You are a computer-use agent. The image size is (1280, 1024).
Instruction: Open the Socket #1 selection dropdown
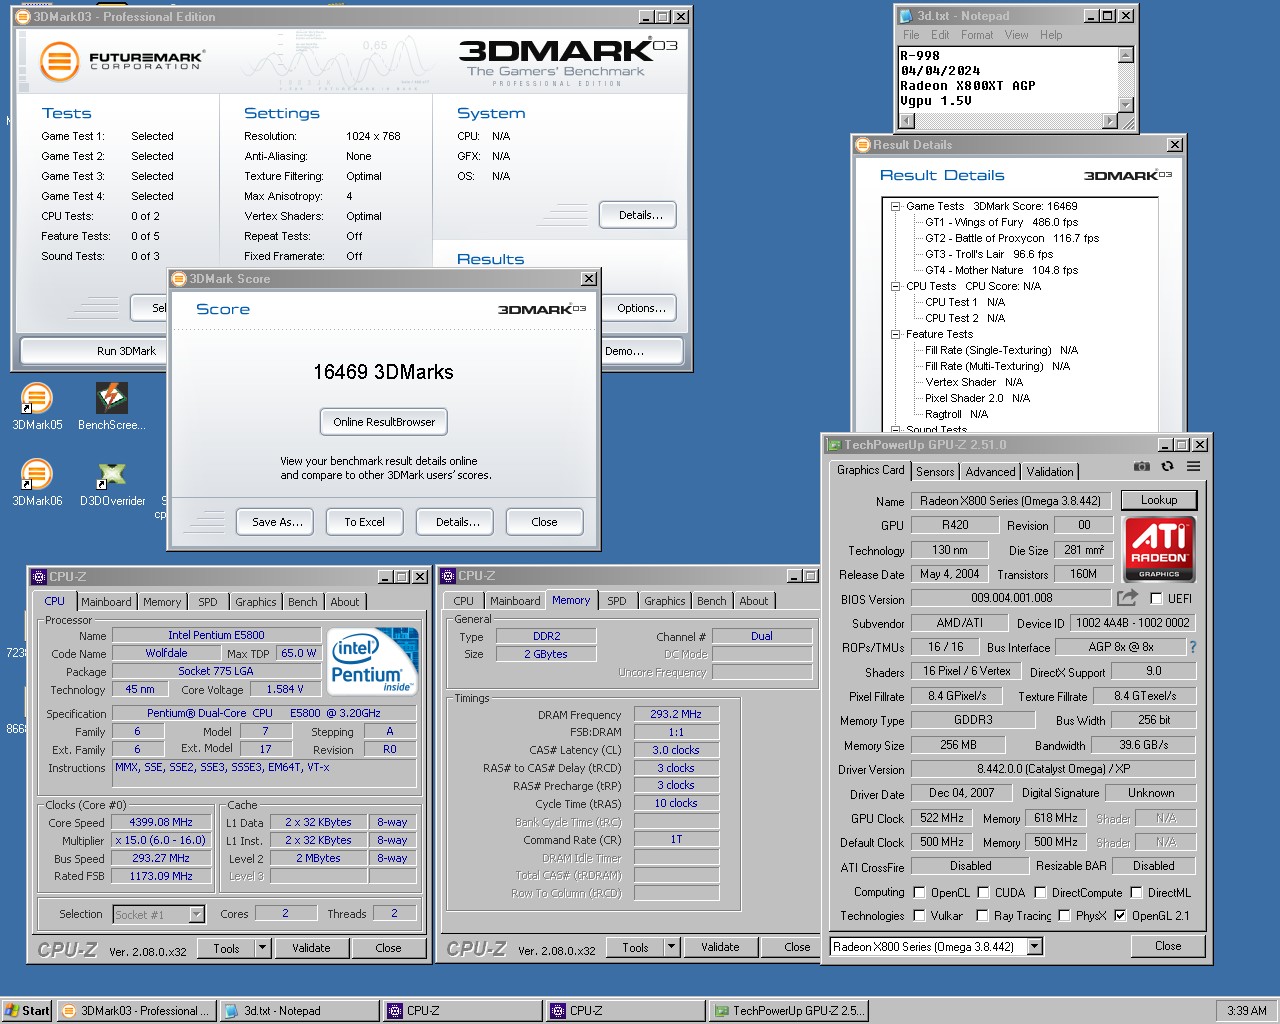click(196, 914)
